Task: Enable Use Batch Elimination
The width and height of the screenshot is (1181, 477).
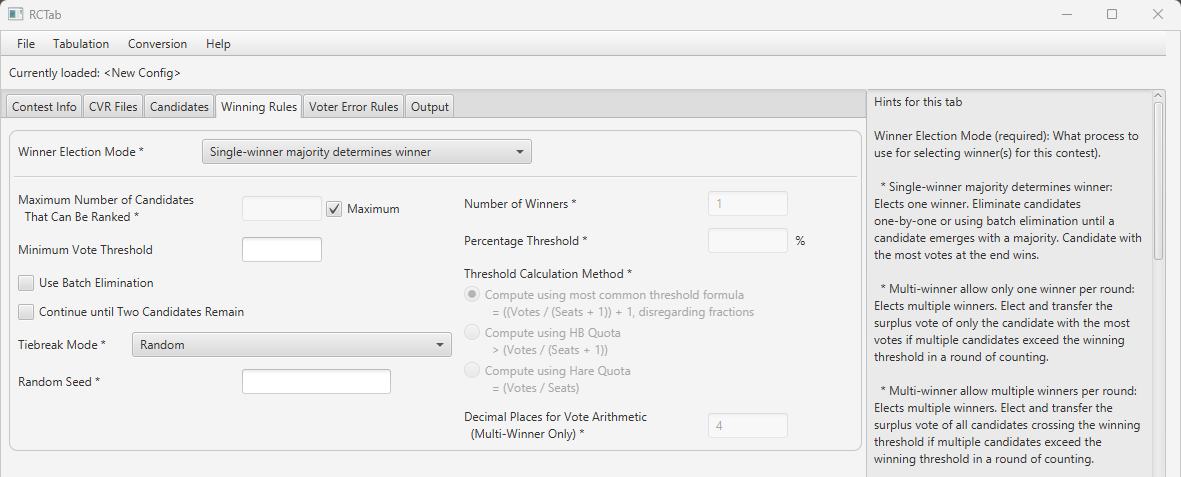Action: 26,283
